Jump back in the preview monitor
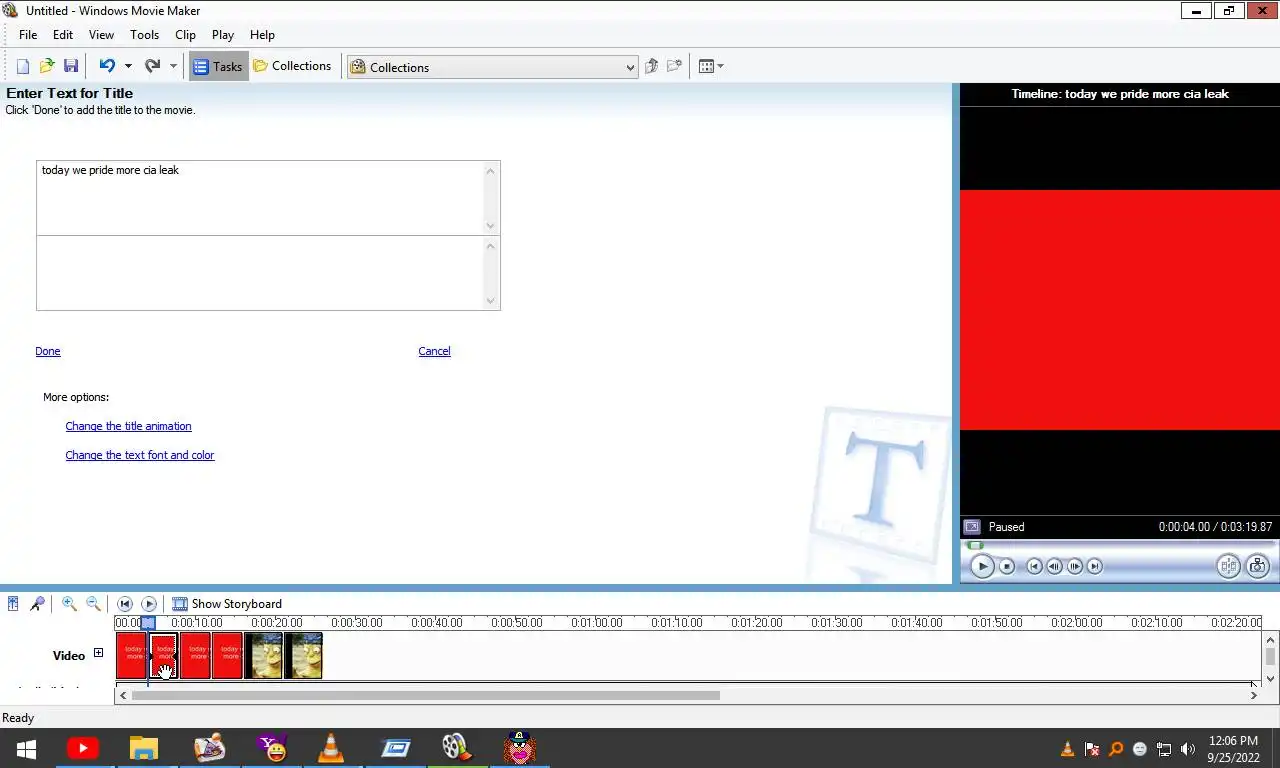This screenshot has height=768, width=1280. (1034, 566)
